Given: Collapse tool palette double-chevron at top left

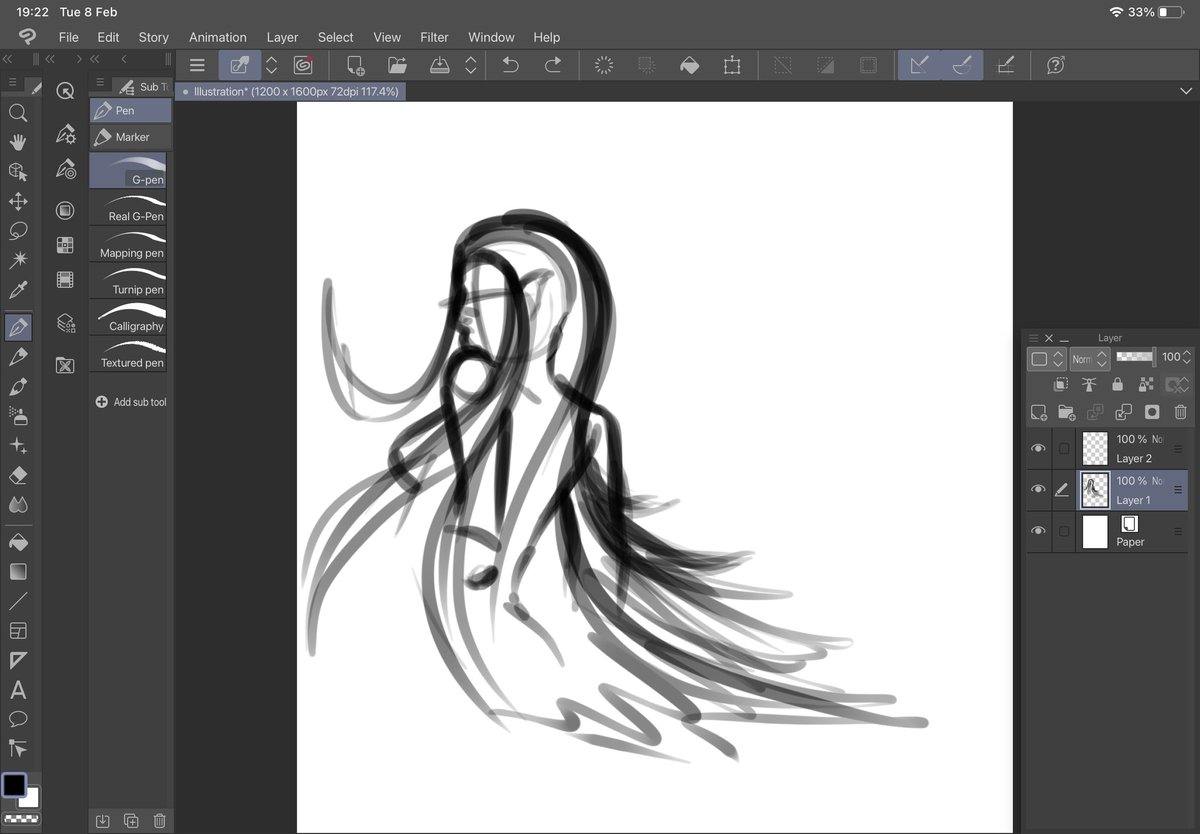Looking at the screenshot, I should tap(7, 59).
